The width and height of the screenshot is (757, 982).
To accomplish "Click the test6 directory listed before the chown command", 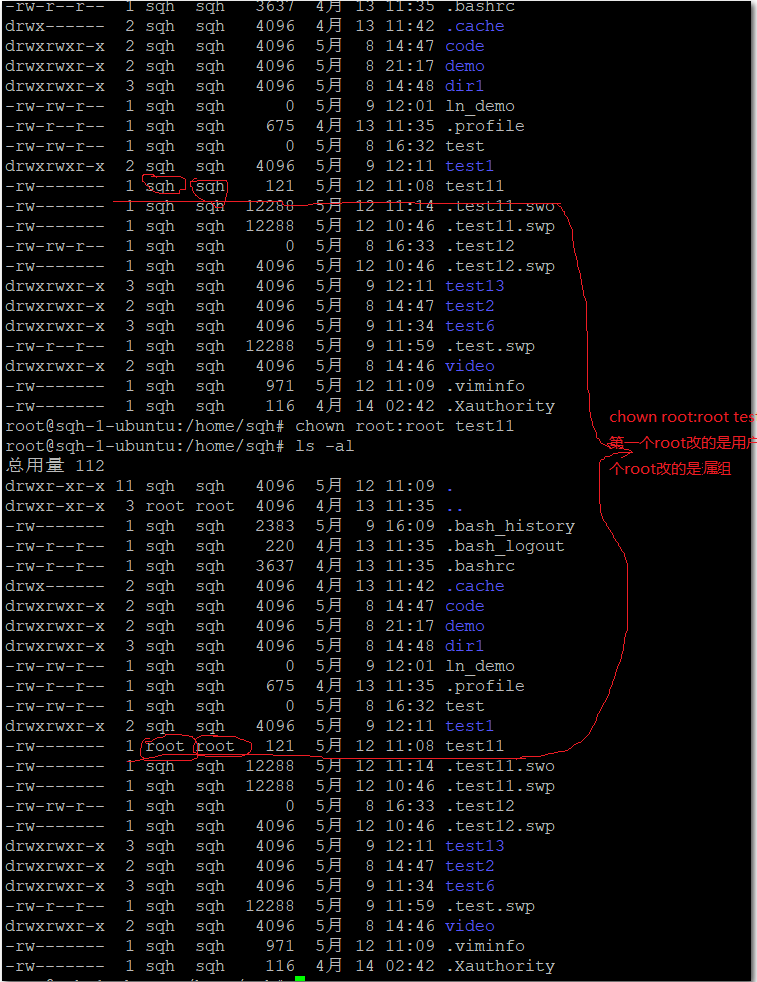I will tap(470, 326).
